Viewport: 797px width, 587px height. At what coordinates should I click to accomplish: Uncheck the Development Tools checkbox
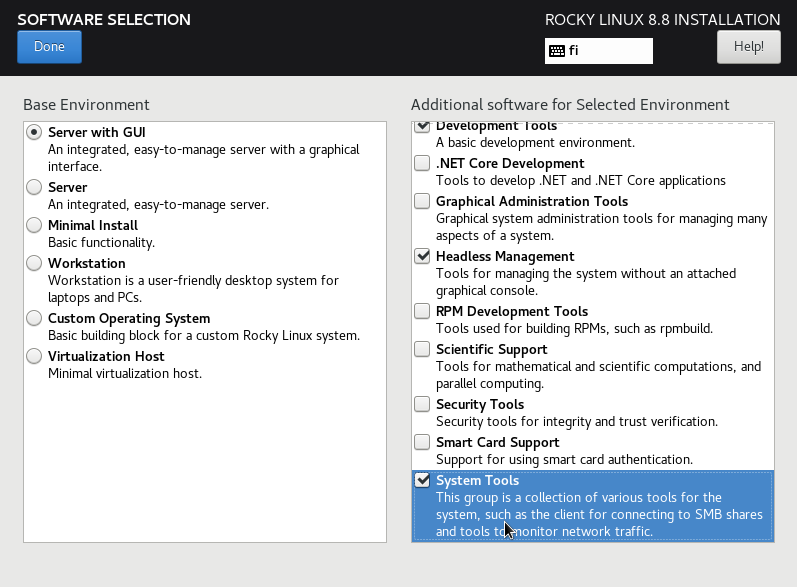click(x=422, y=127)
